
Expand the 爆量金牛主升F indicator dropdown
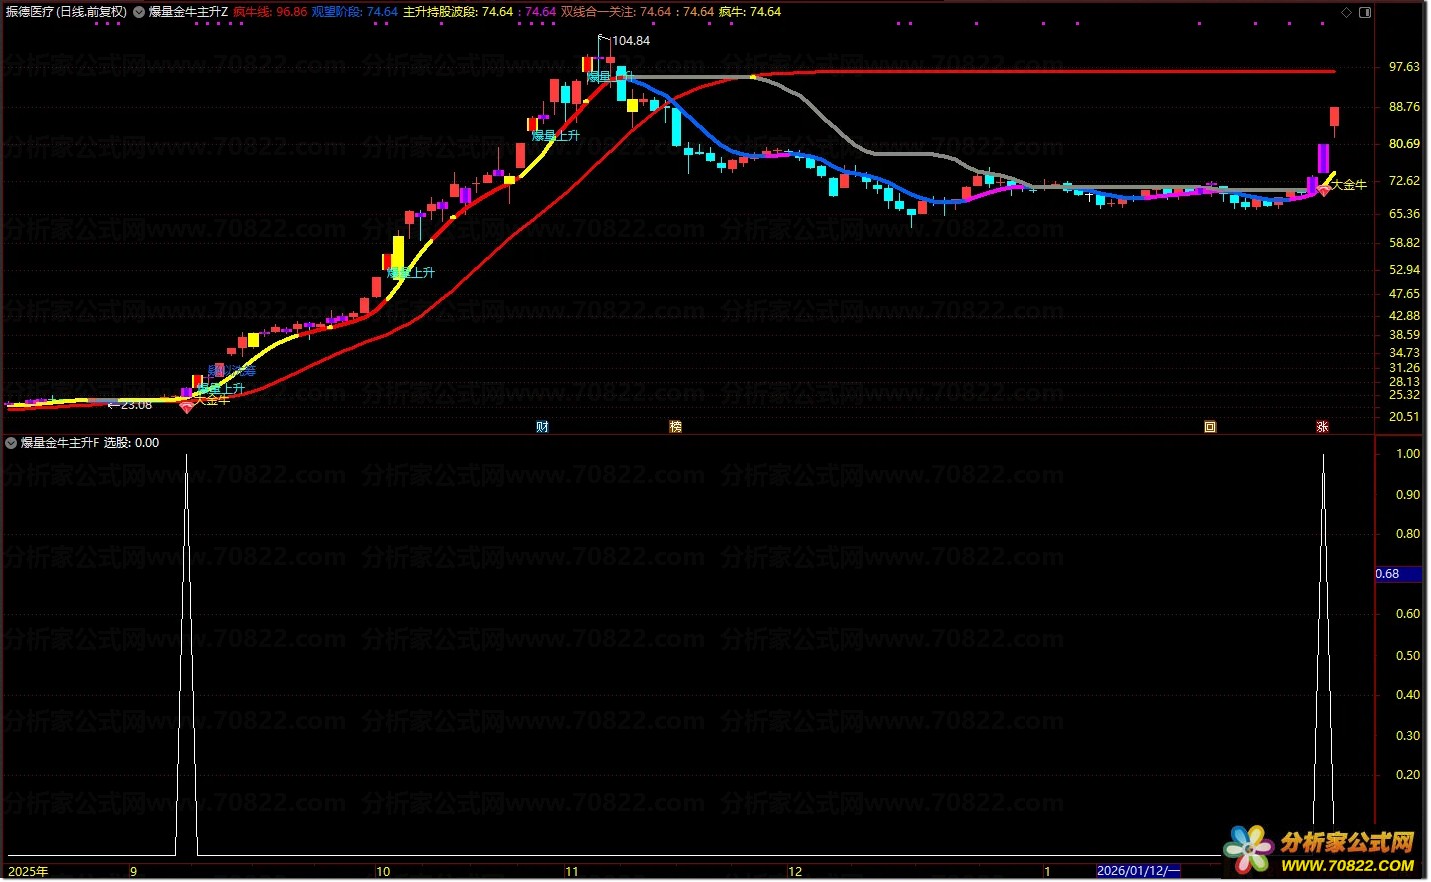pos(11,443)
